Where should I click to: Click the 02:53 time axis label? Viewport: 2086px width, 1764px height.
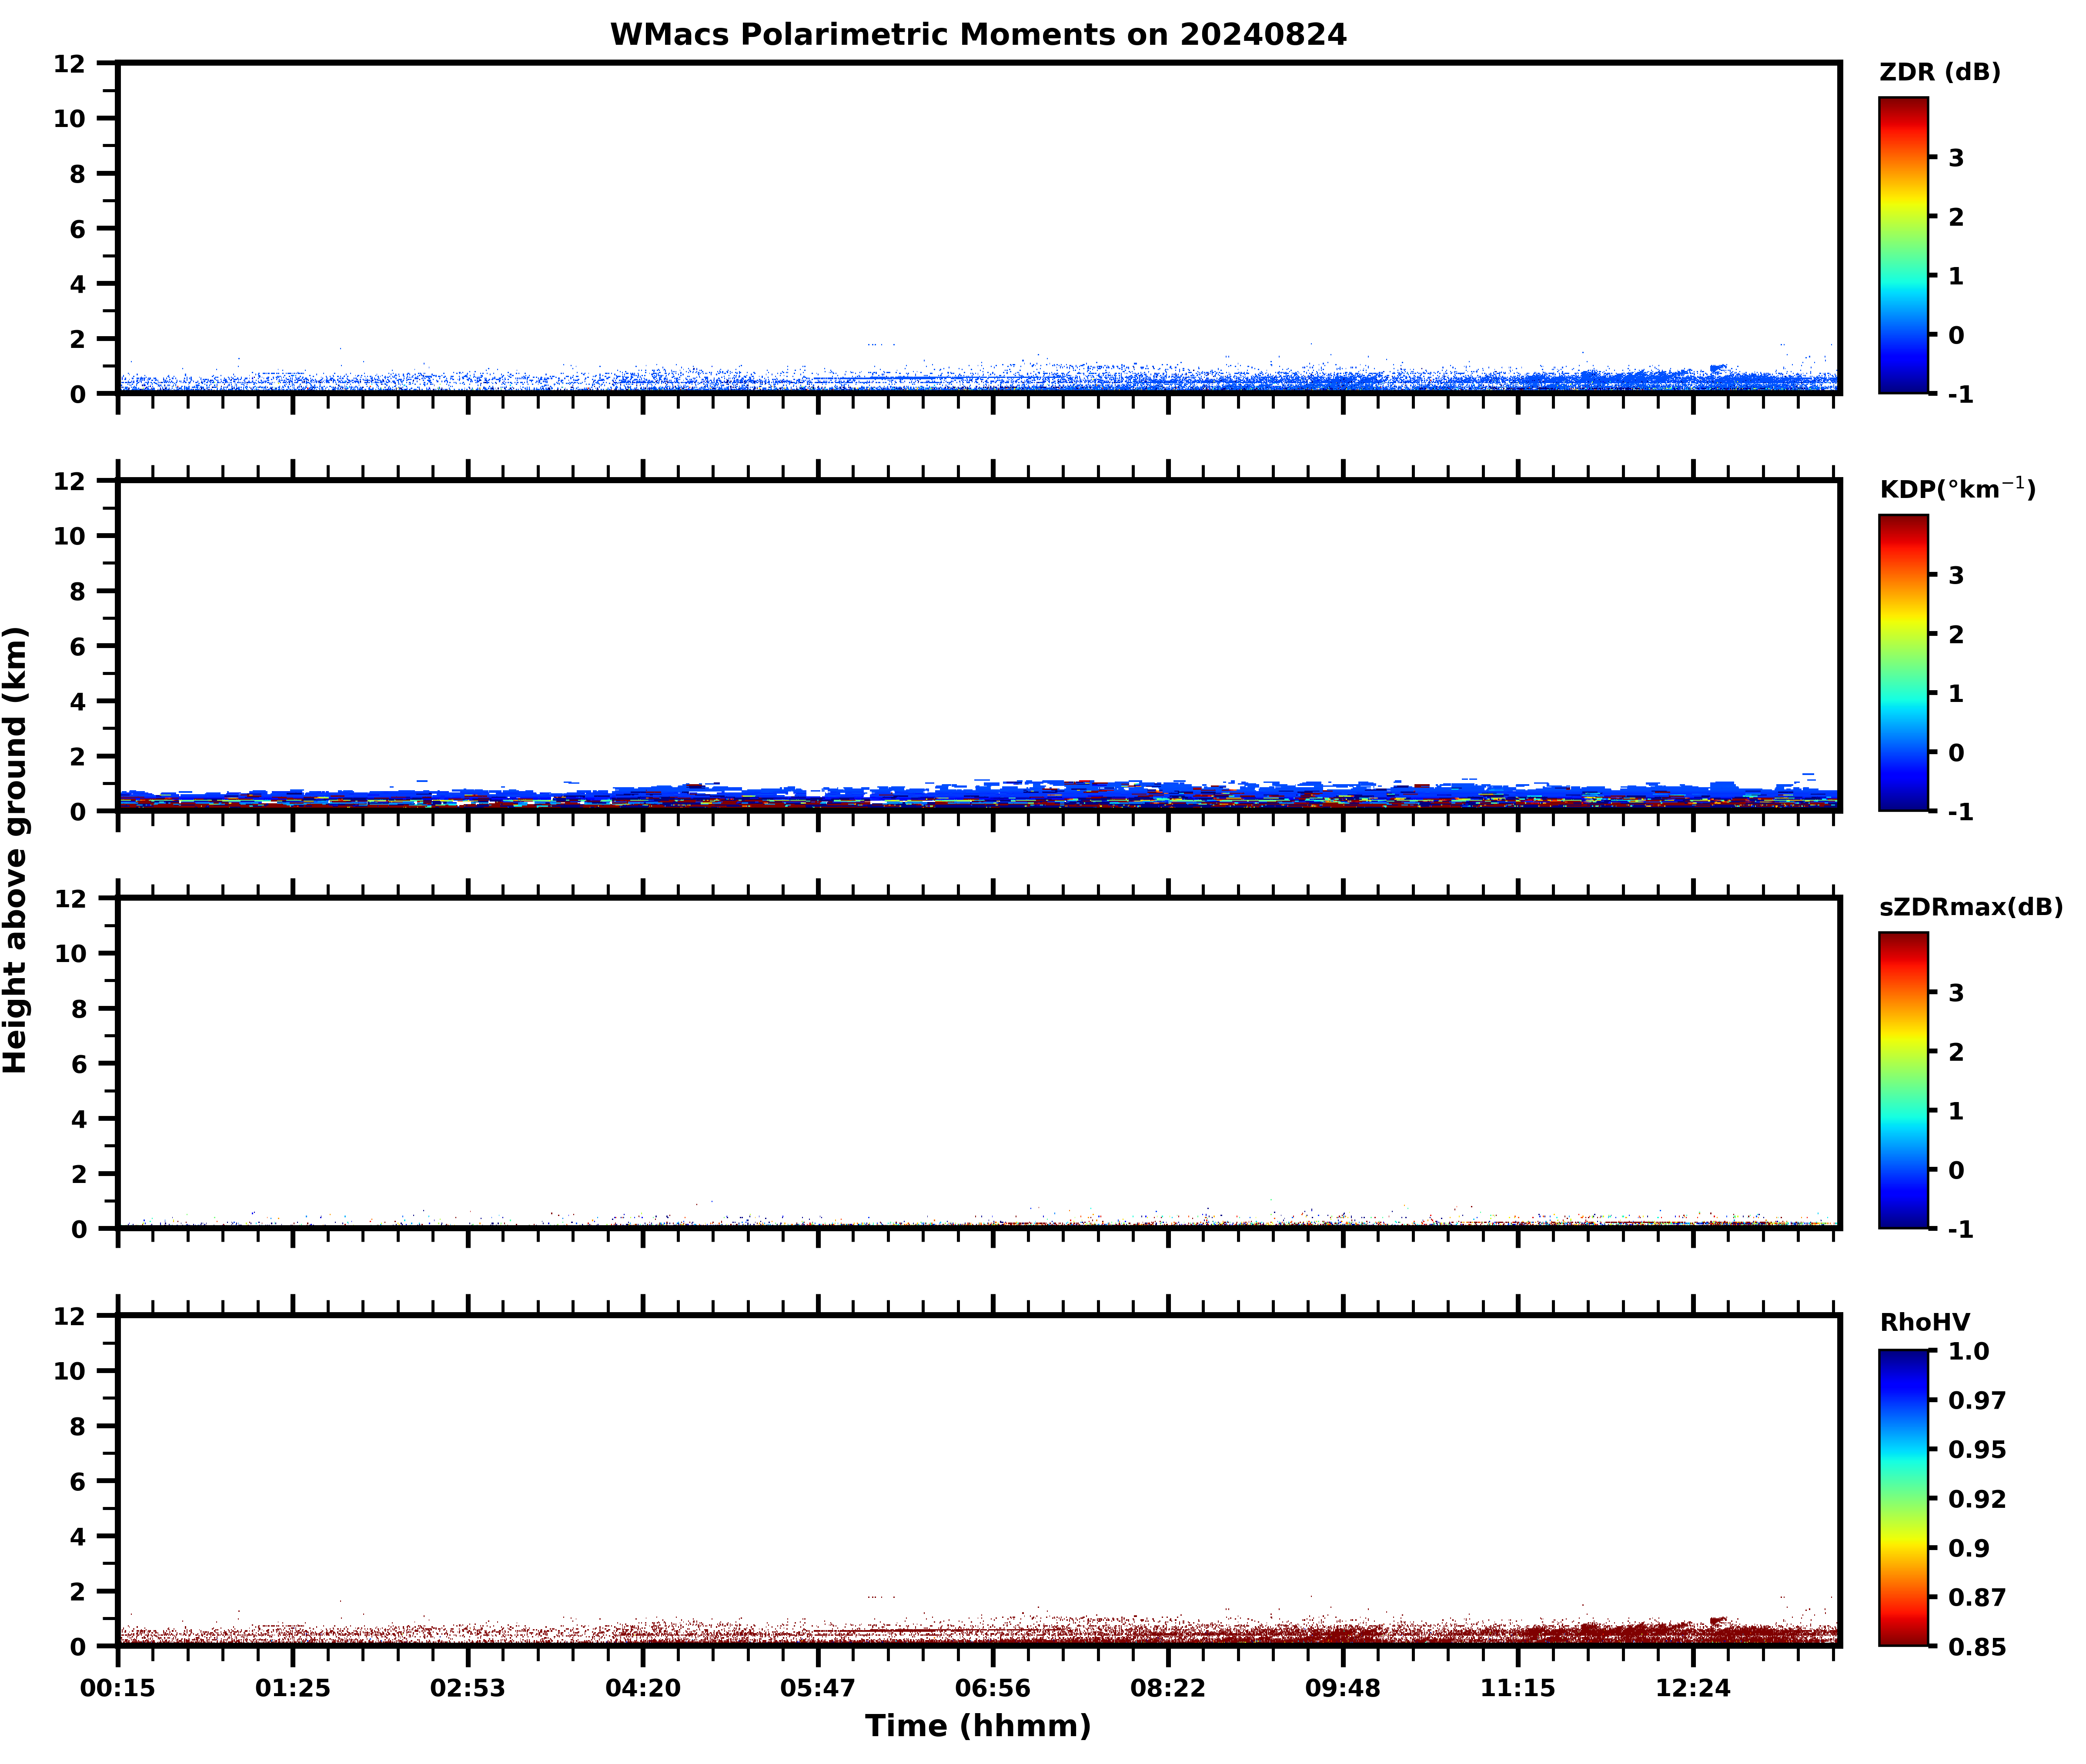click(467, 1688)
